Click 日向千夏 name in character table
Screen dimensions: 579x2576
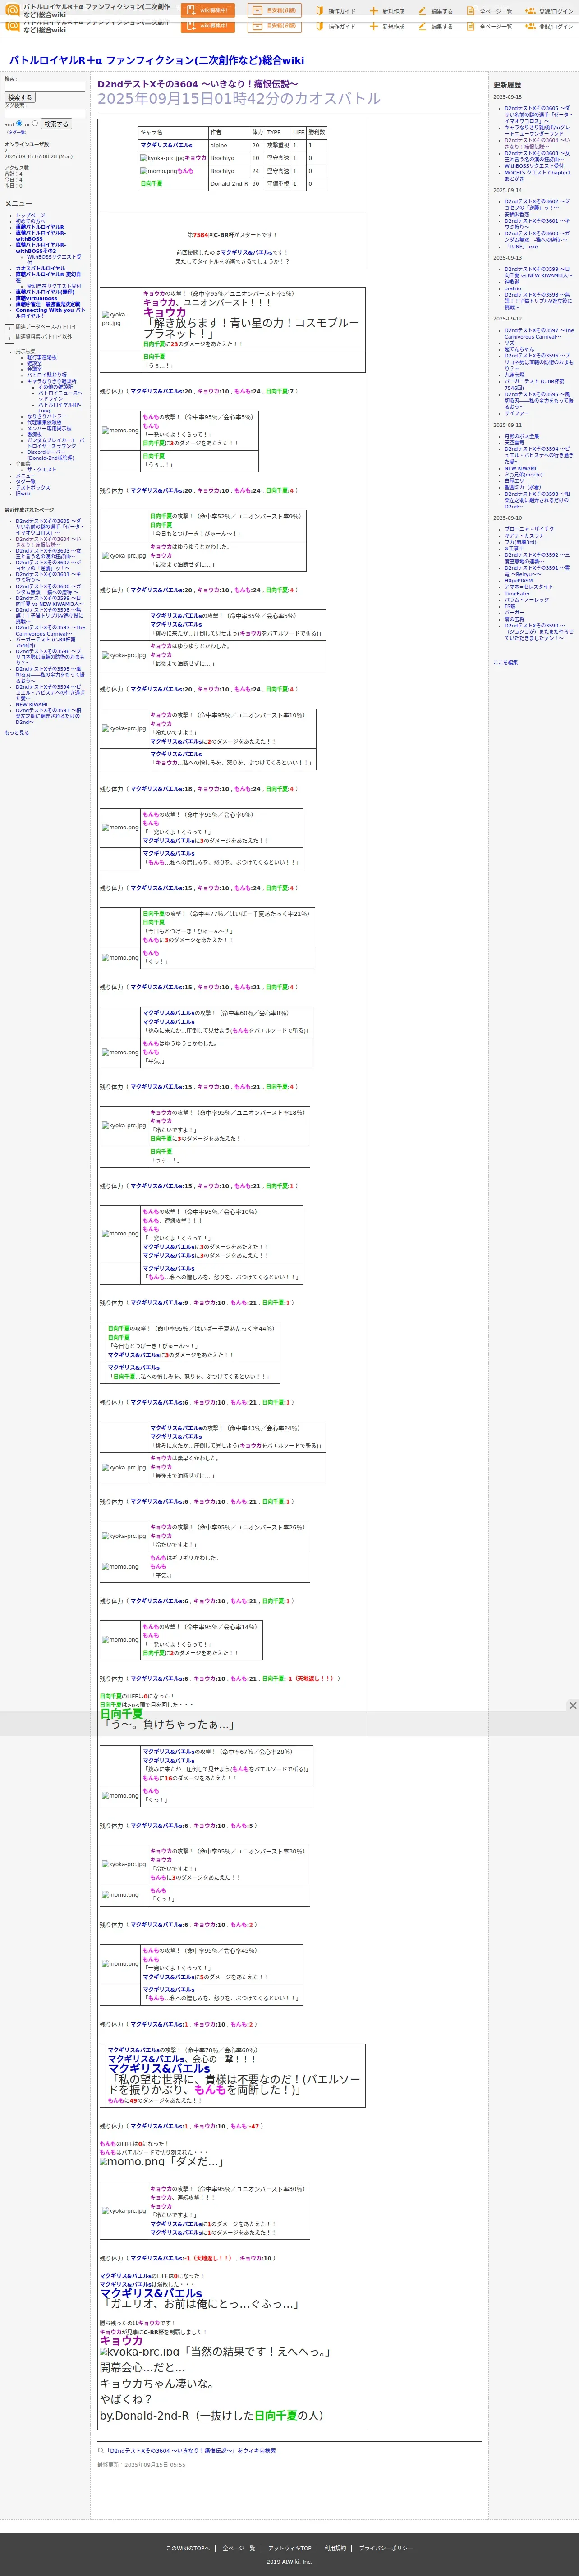tap(152, 184)
